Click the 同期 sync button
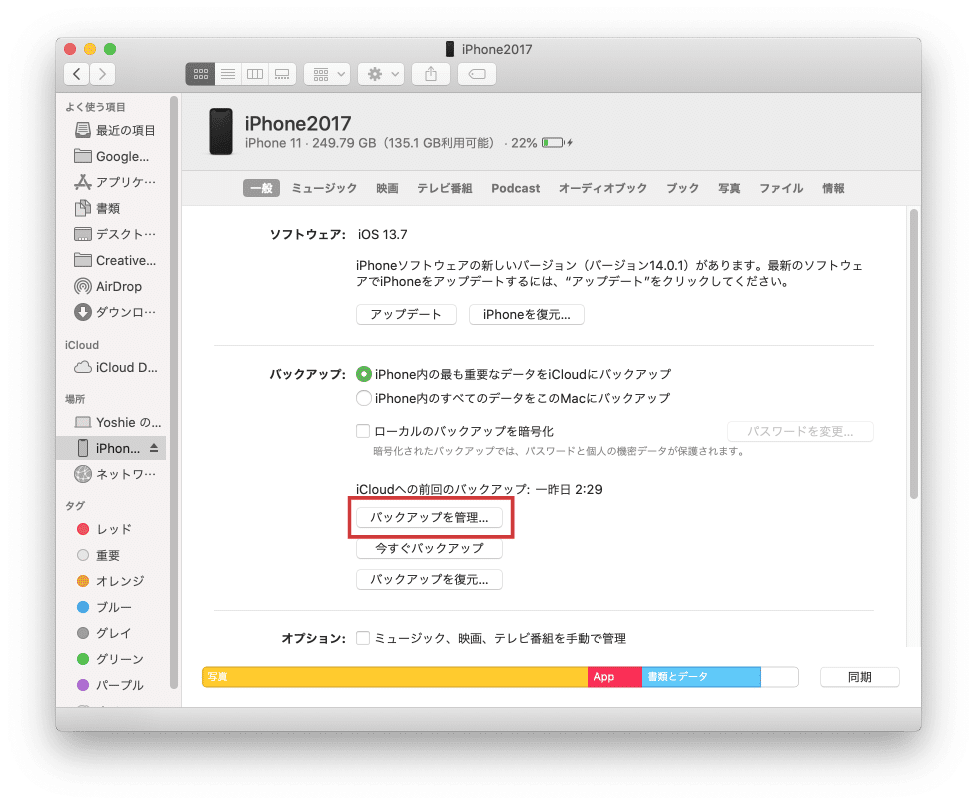The width and height of the screenshot is (977, 805). coord(860,677)
